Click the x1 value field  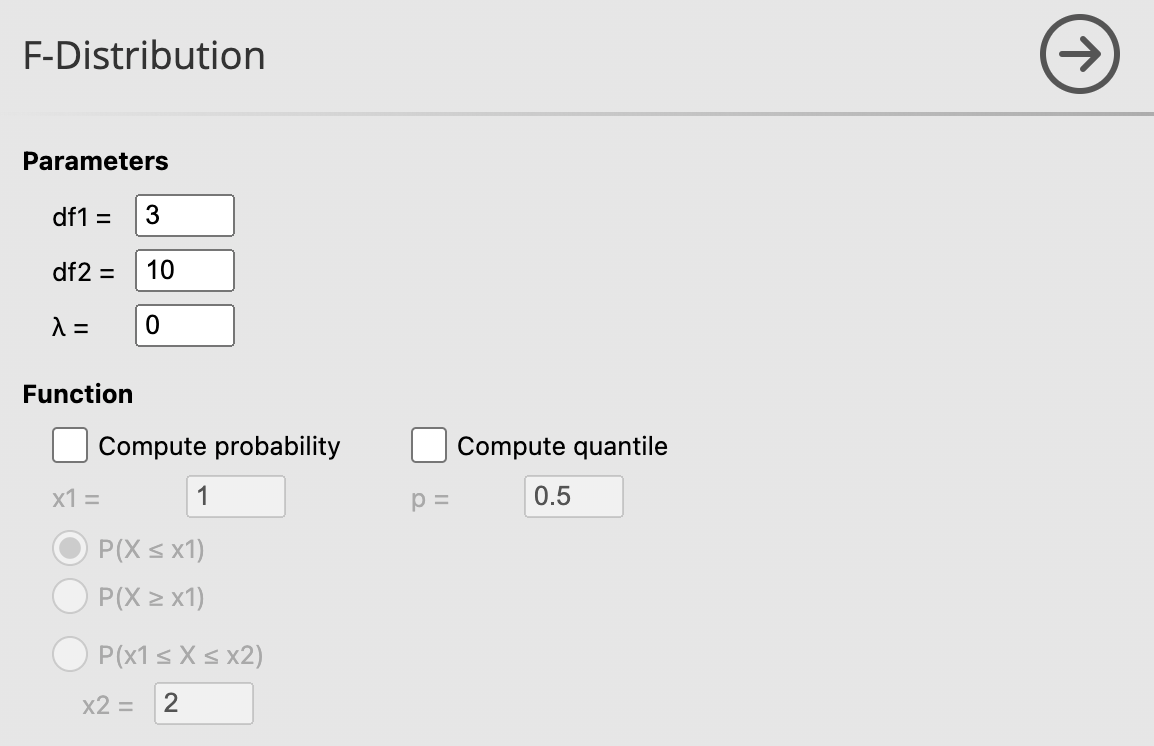pyautogui.click(x=235, y=496)
